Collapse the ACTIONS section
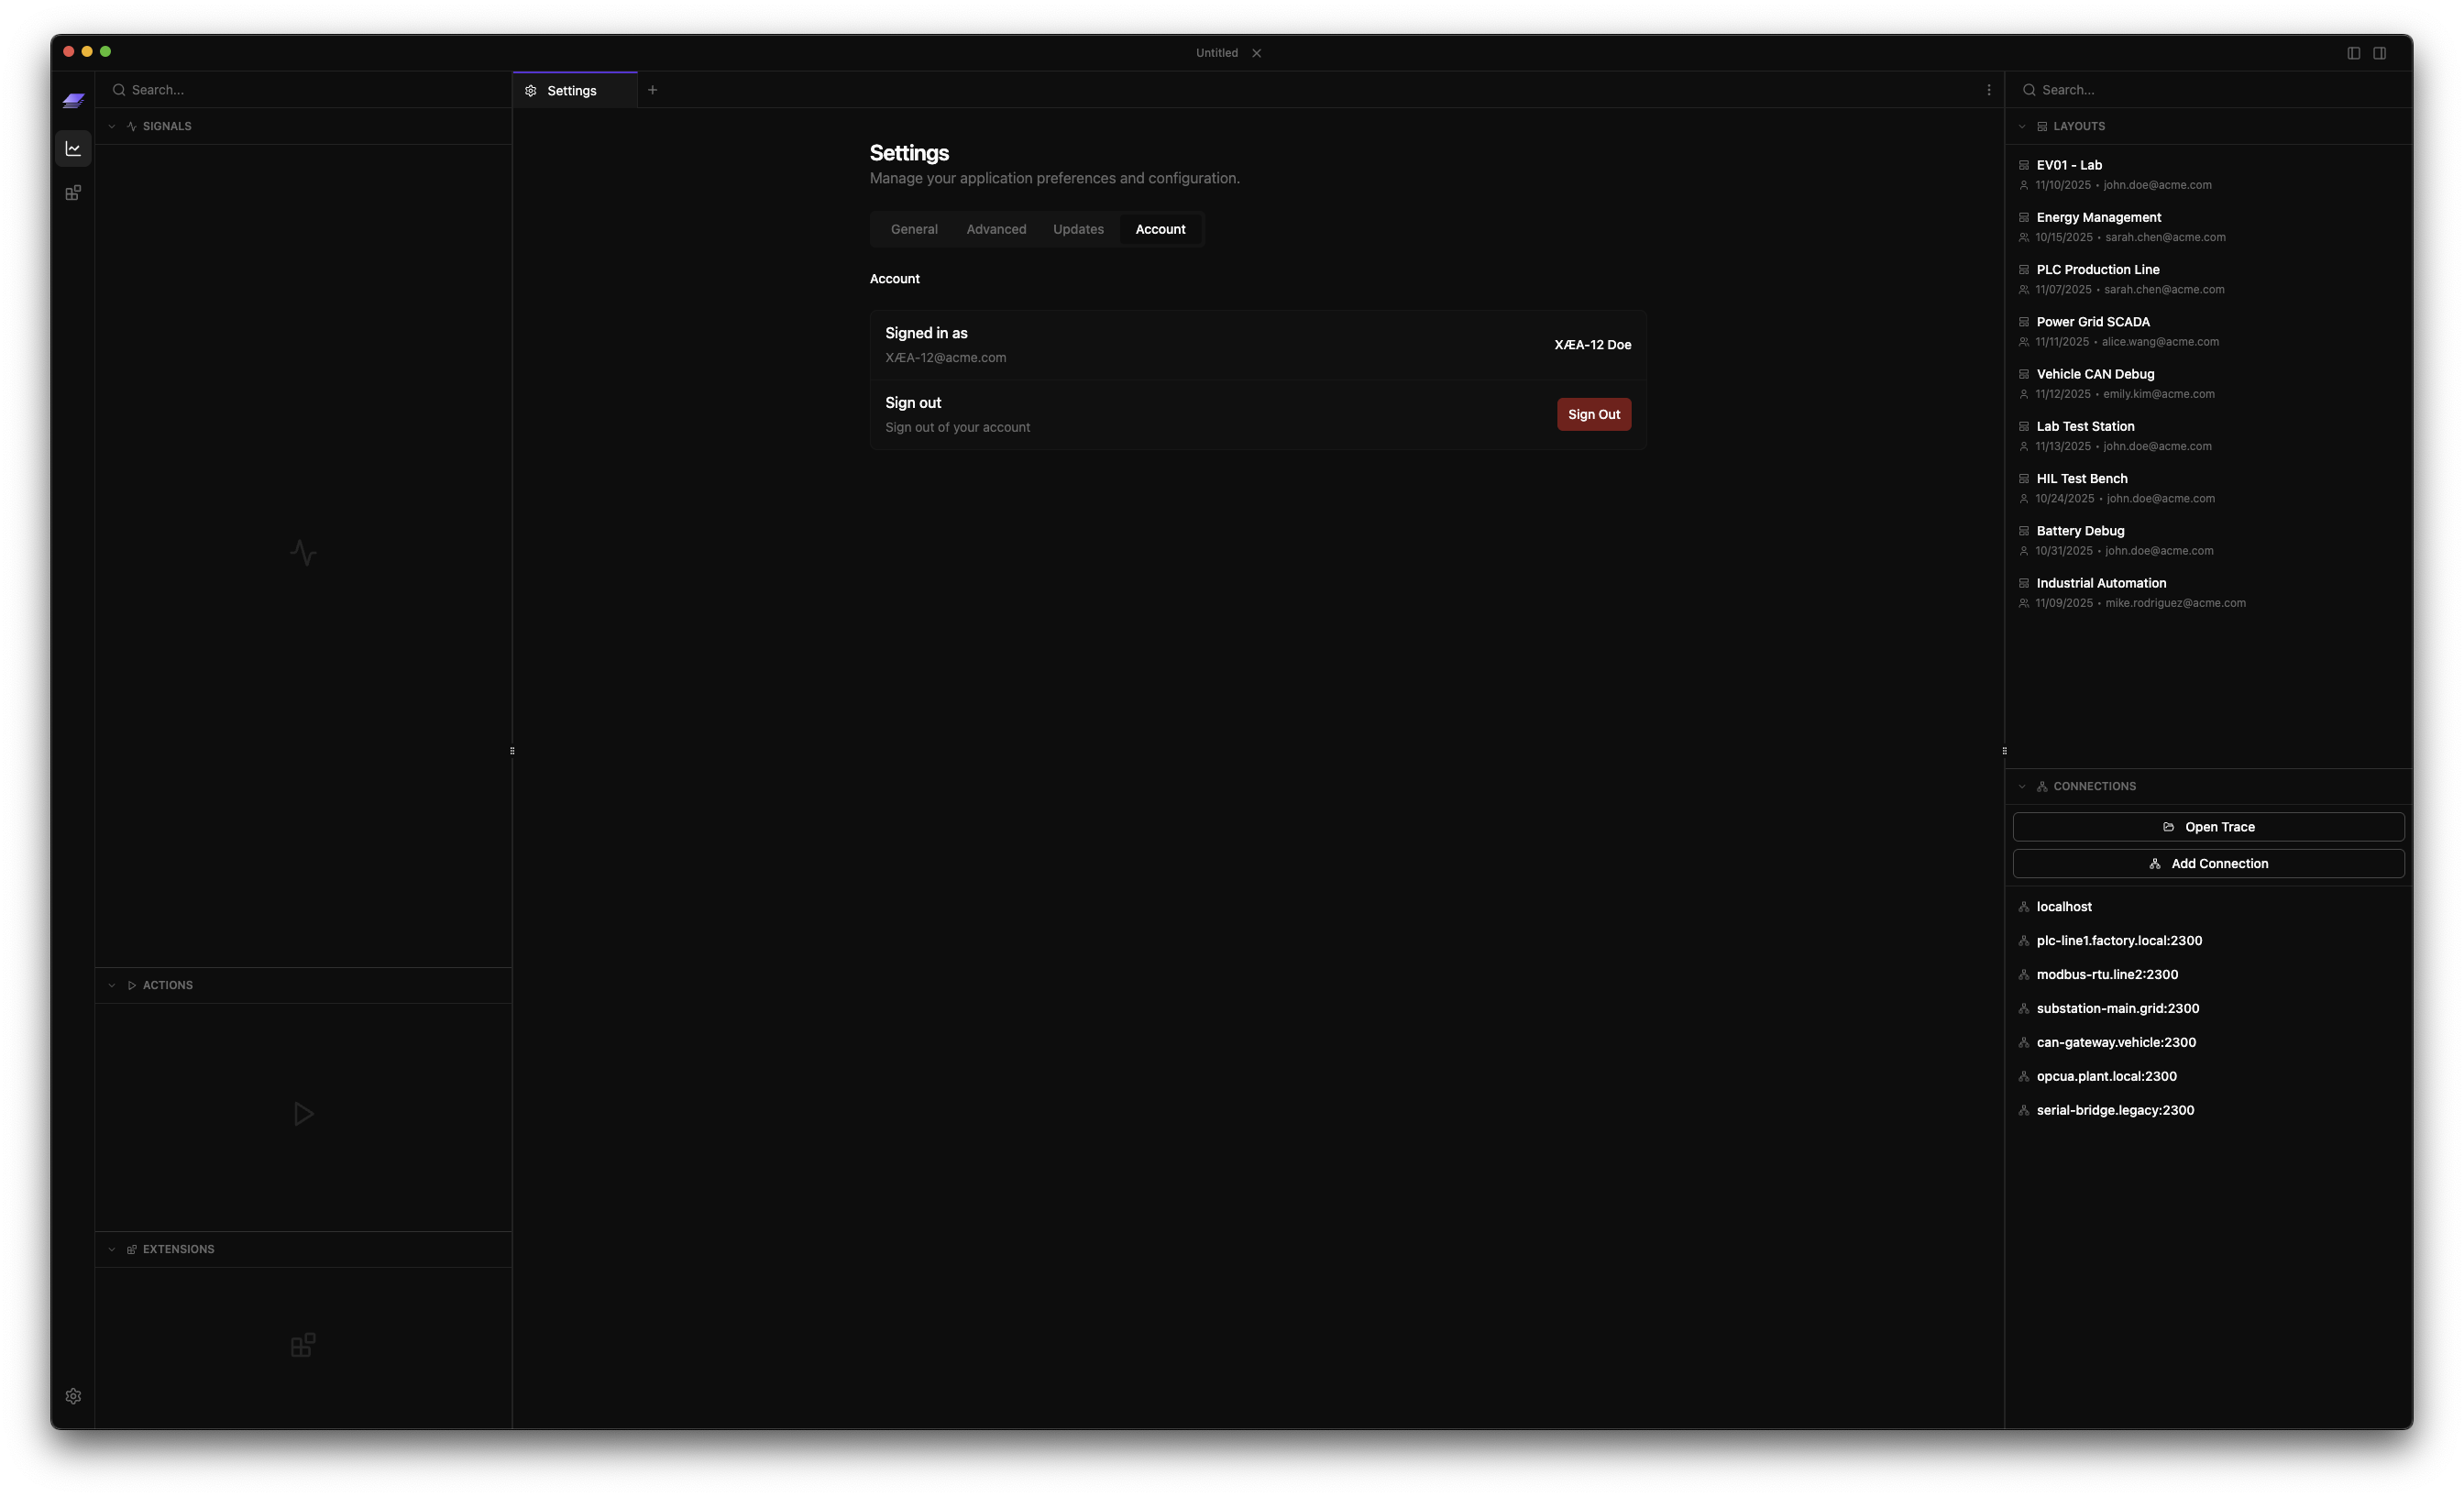This screenshot has width=2464, height=1497. click(x=112, y=985)
